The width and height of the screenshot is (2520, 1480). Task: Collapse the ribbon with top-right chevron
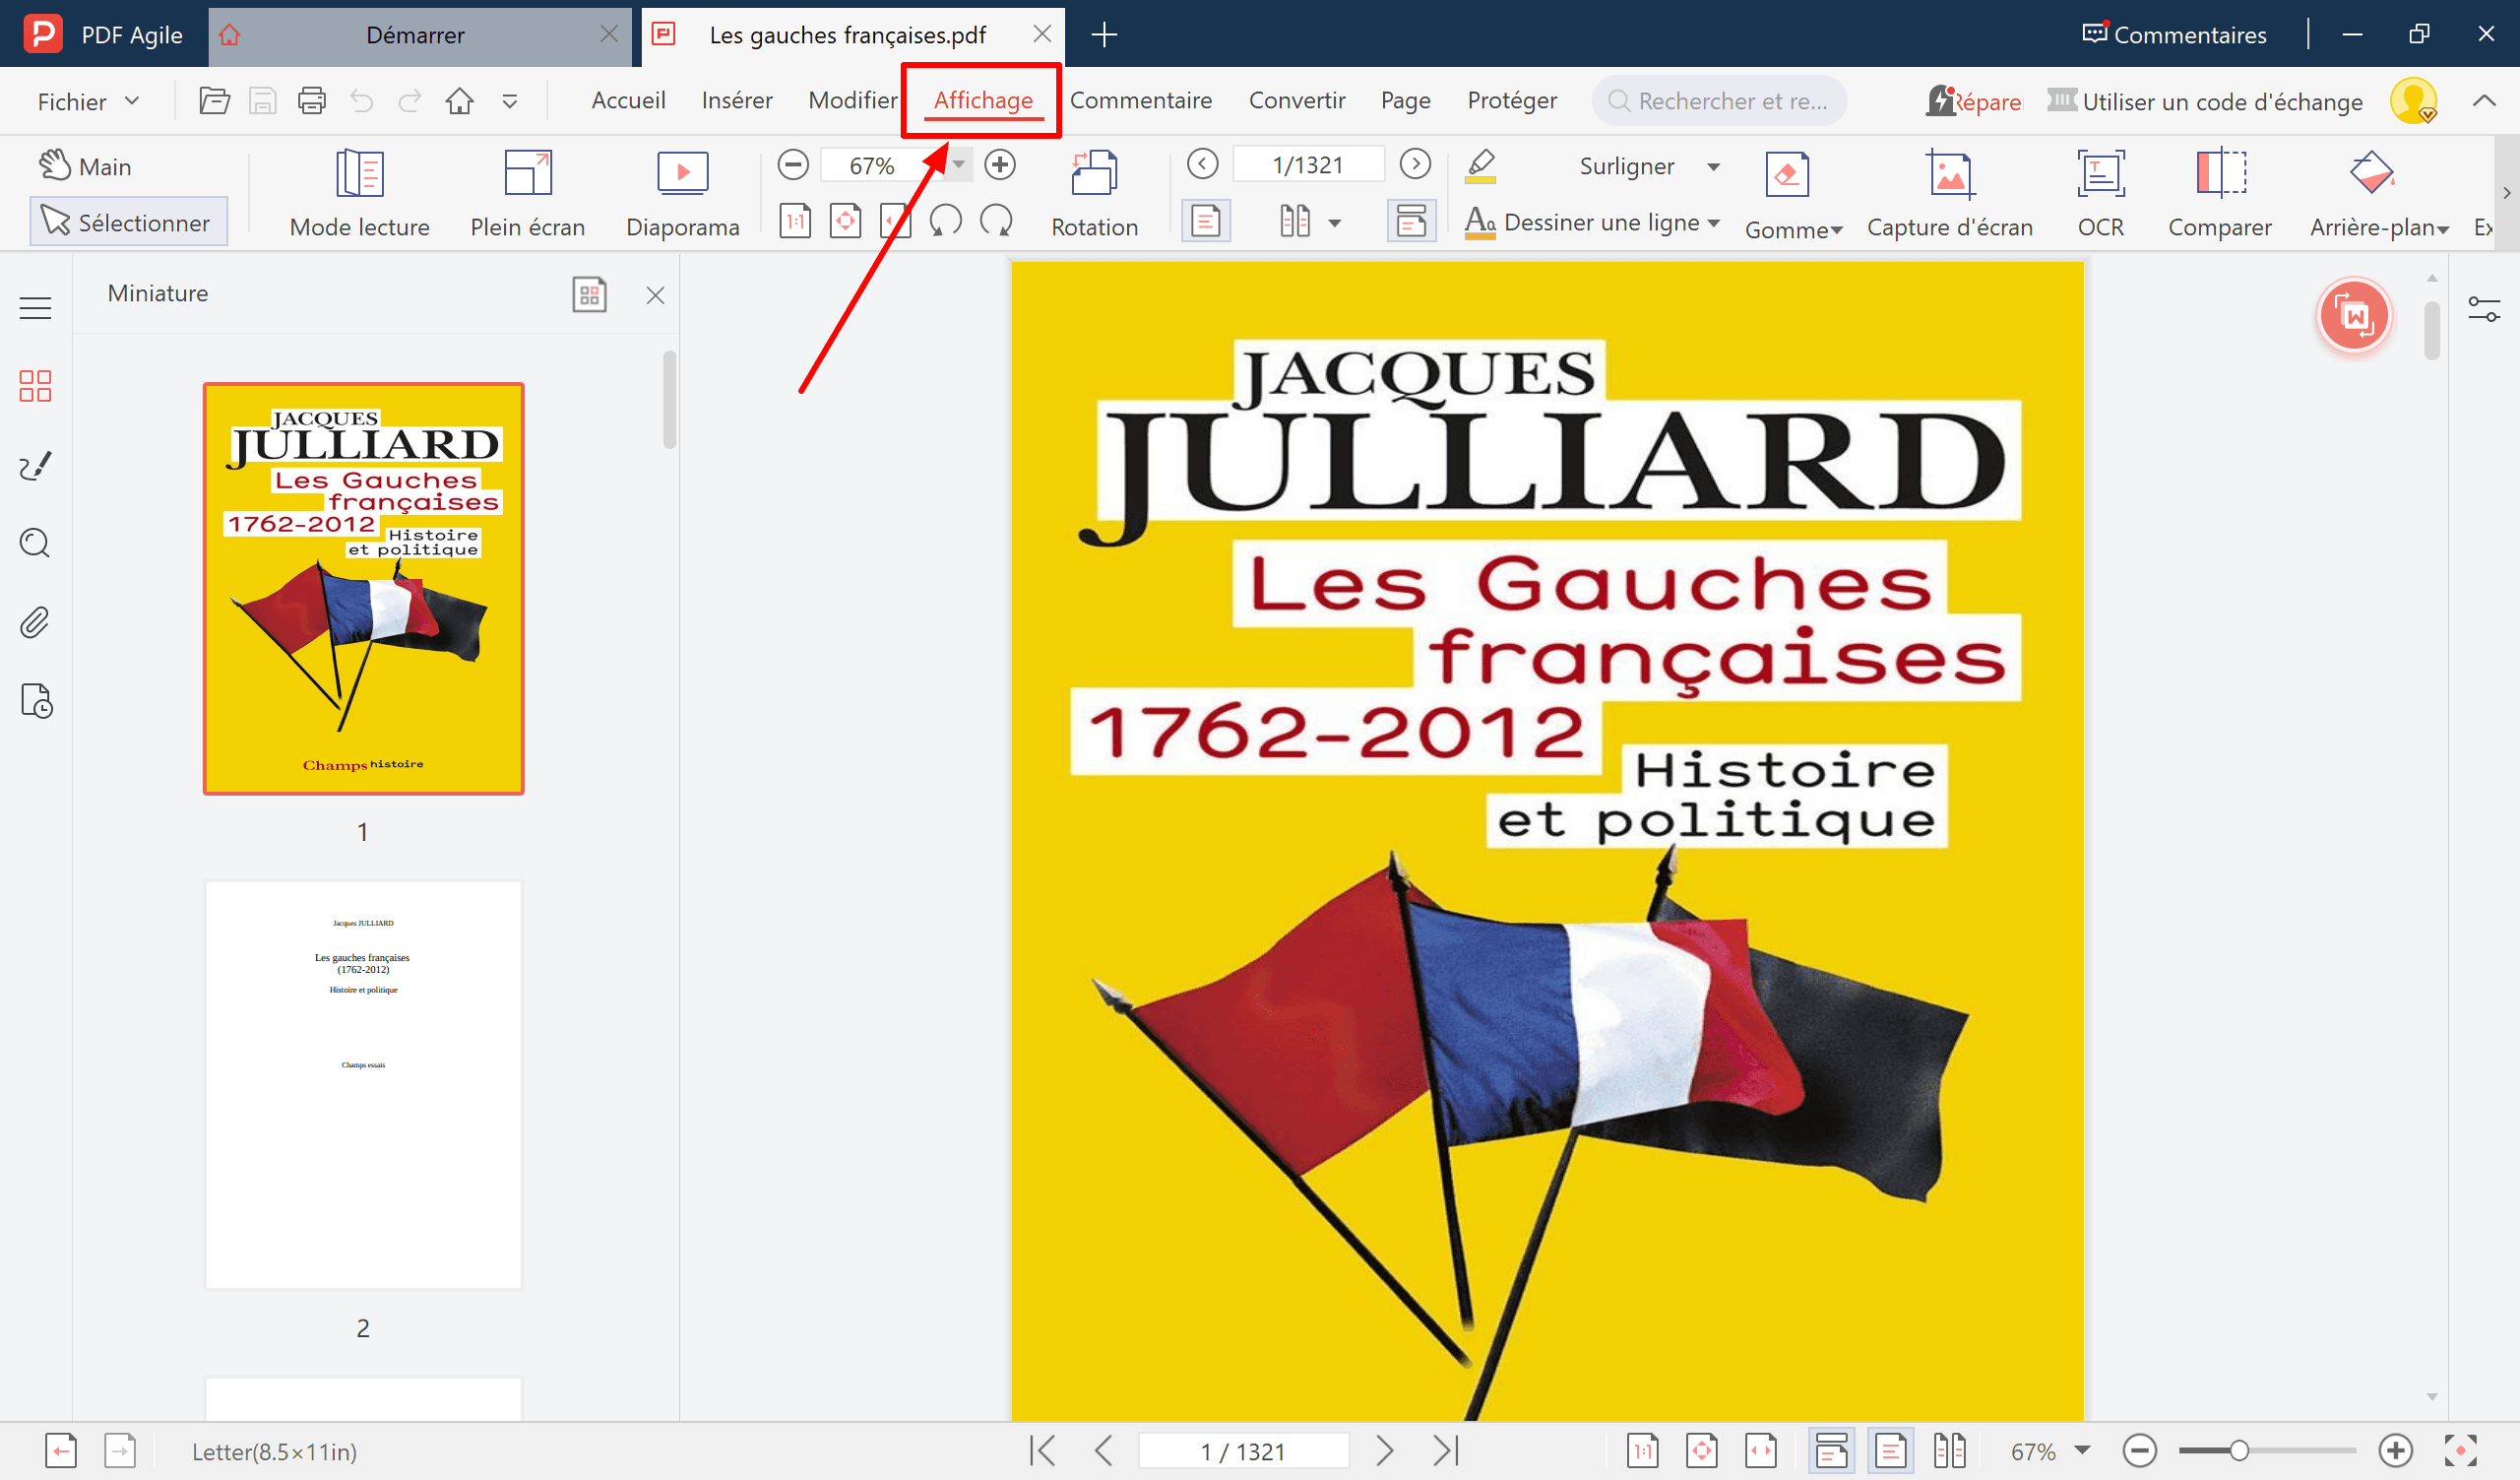pos(2484,101)
